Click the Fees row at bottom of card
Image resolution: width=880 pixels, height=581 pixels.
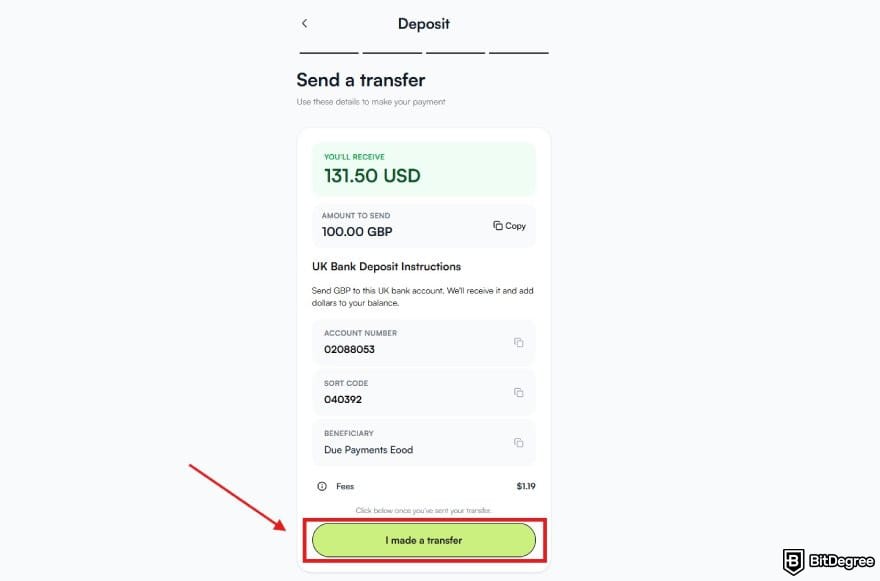pyautogui.click(x=345, y=486)
